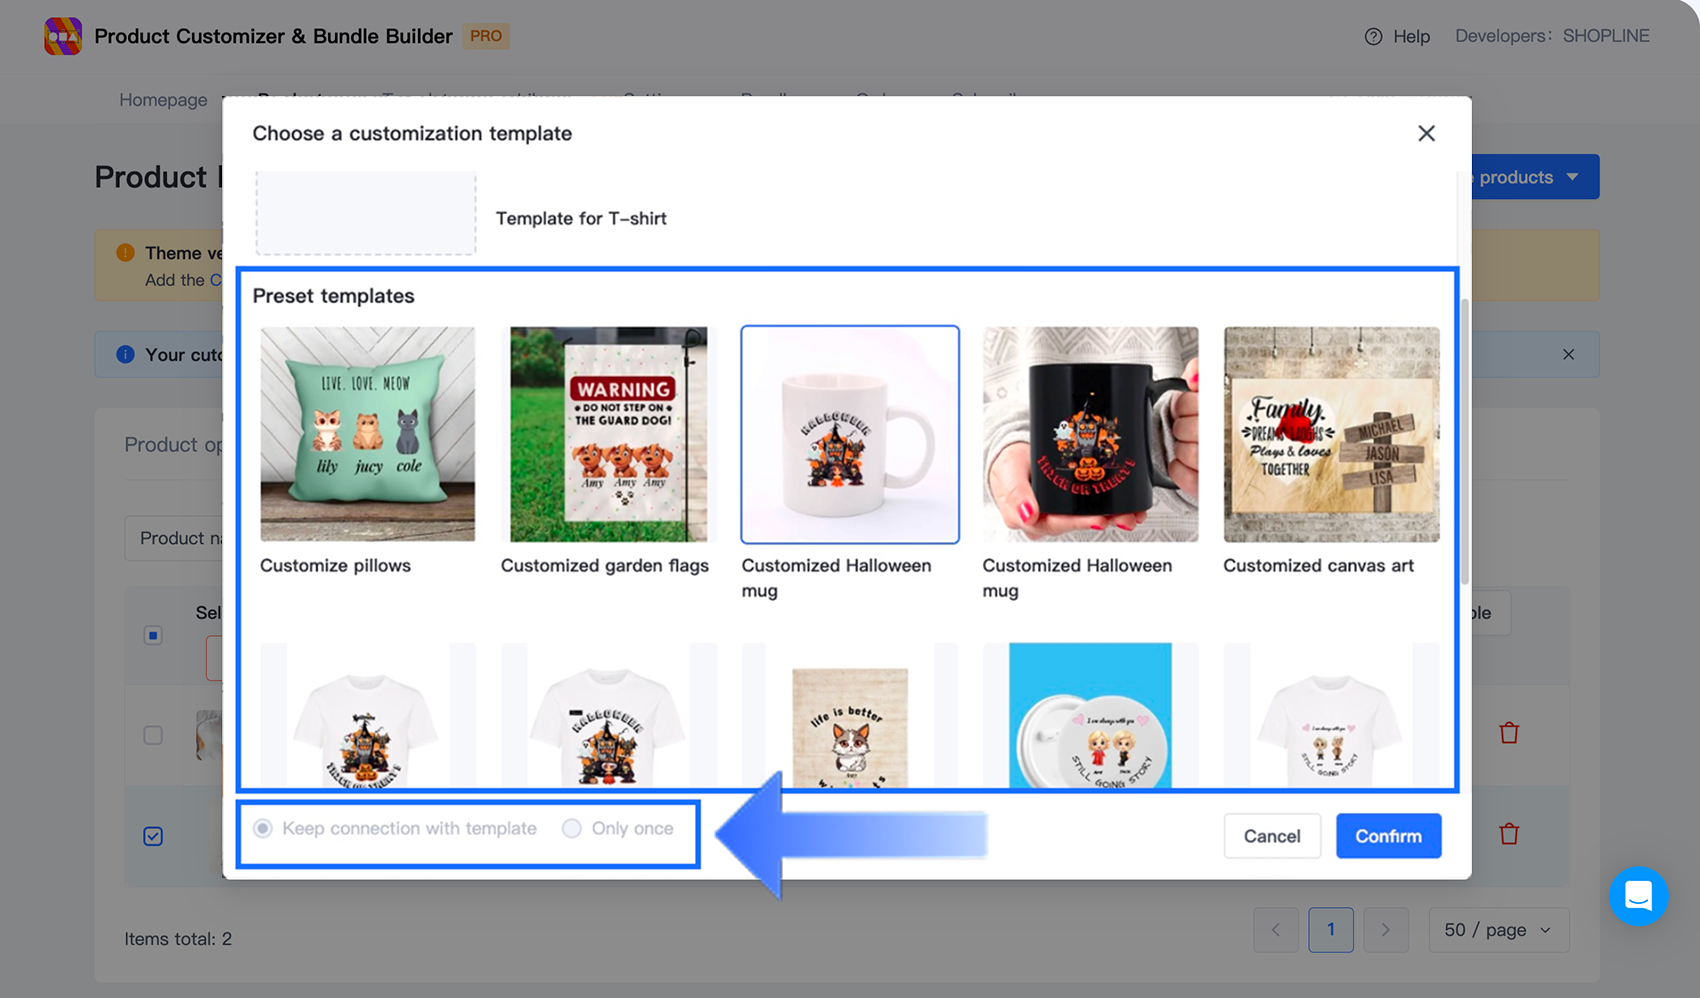The height and width of the screenshot is (998, 1700).
Task: Open the live chat support bubble
Action: click(x=1638, y=895)
